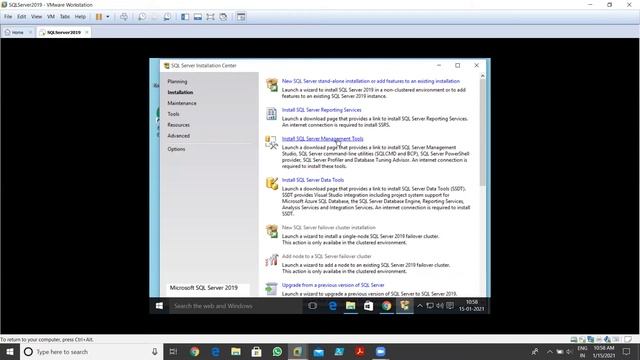Open WhatsApp in host taskbar
The height and width of the screenshot is (360, 640).
point(277,352)
